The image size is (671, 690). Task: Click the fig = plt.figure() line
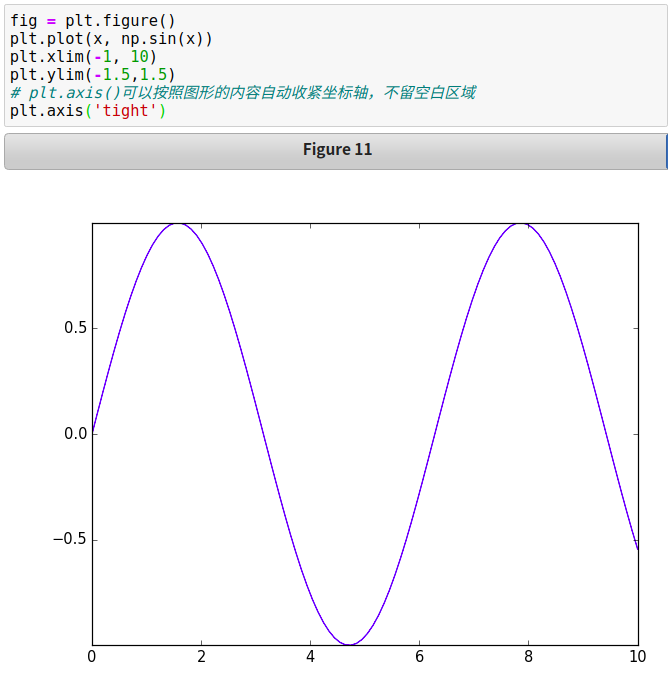point(92,21)
